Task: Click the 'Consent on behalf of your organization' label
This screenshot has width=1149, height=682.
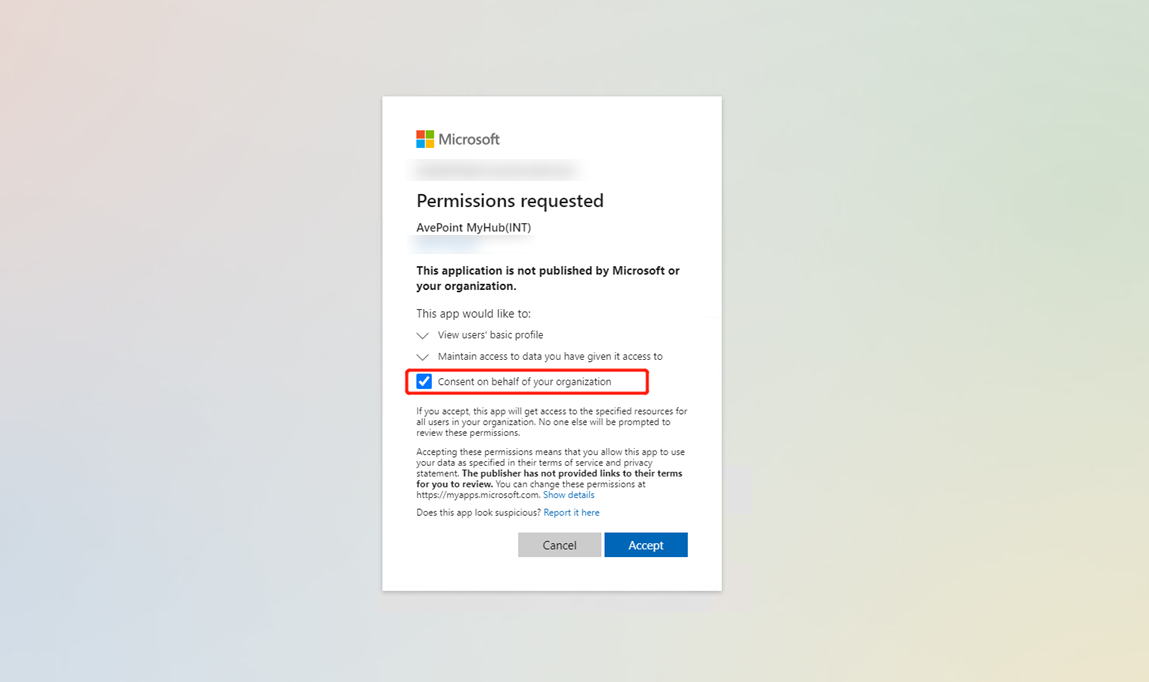Action: click(524, 382)
